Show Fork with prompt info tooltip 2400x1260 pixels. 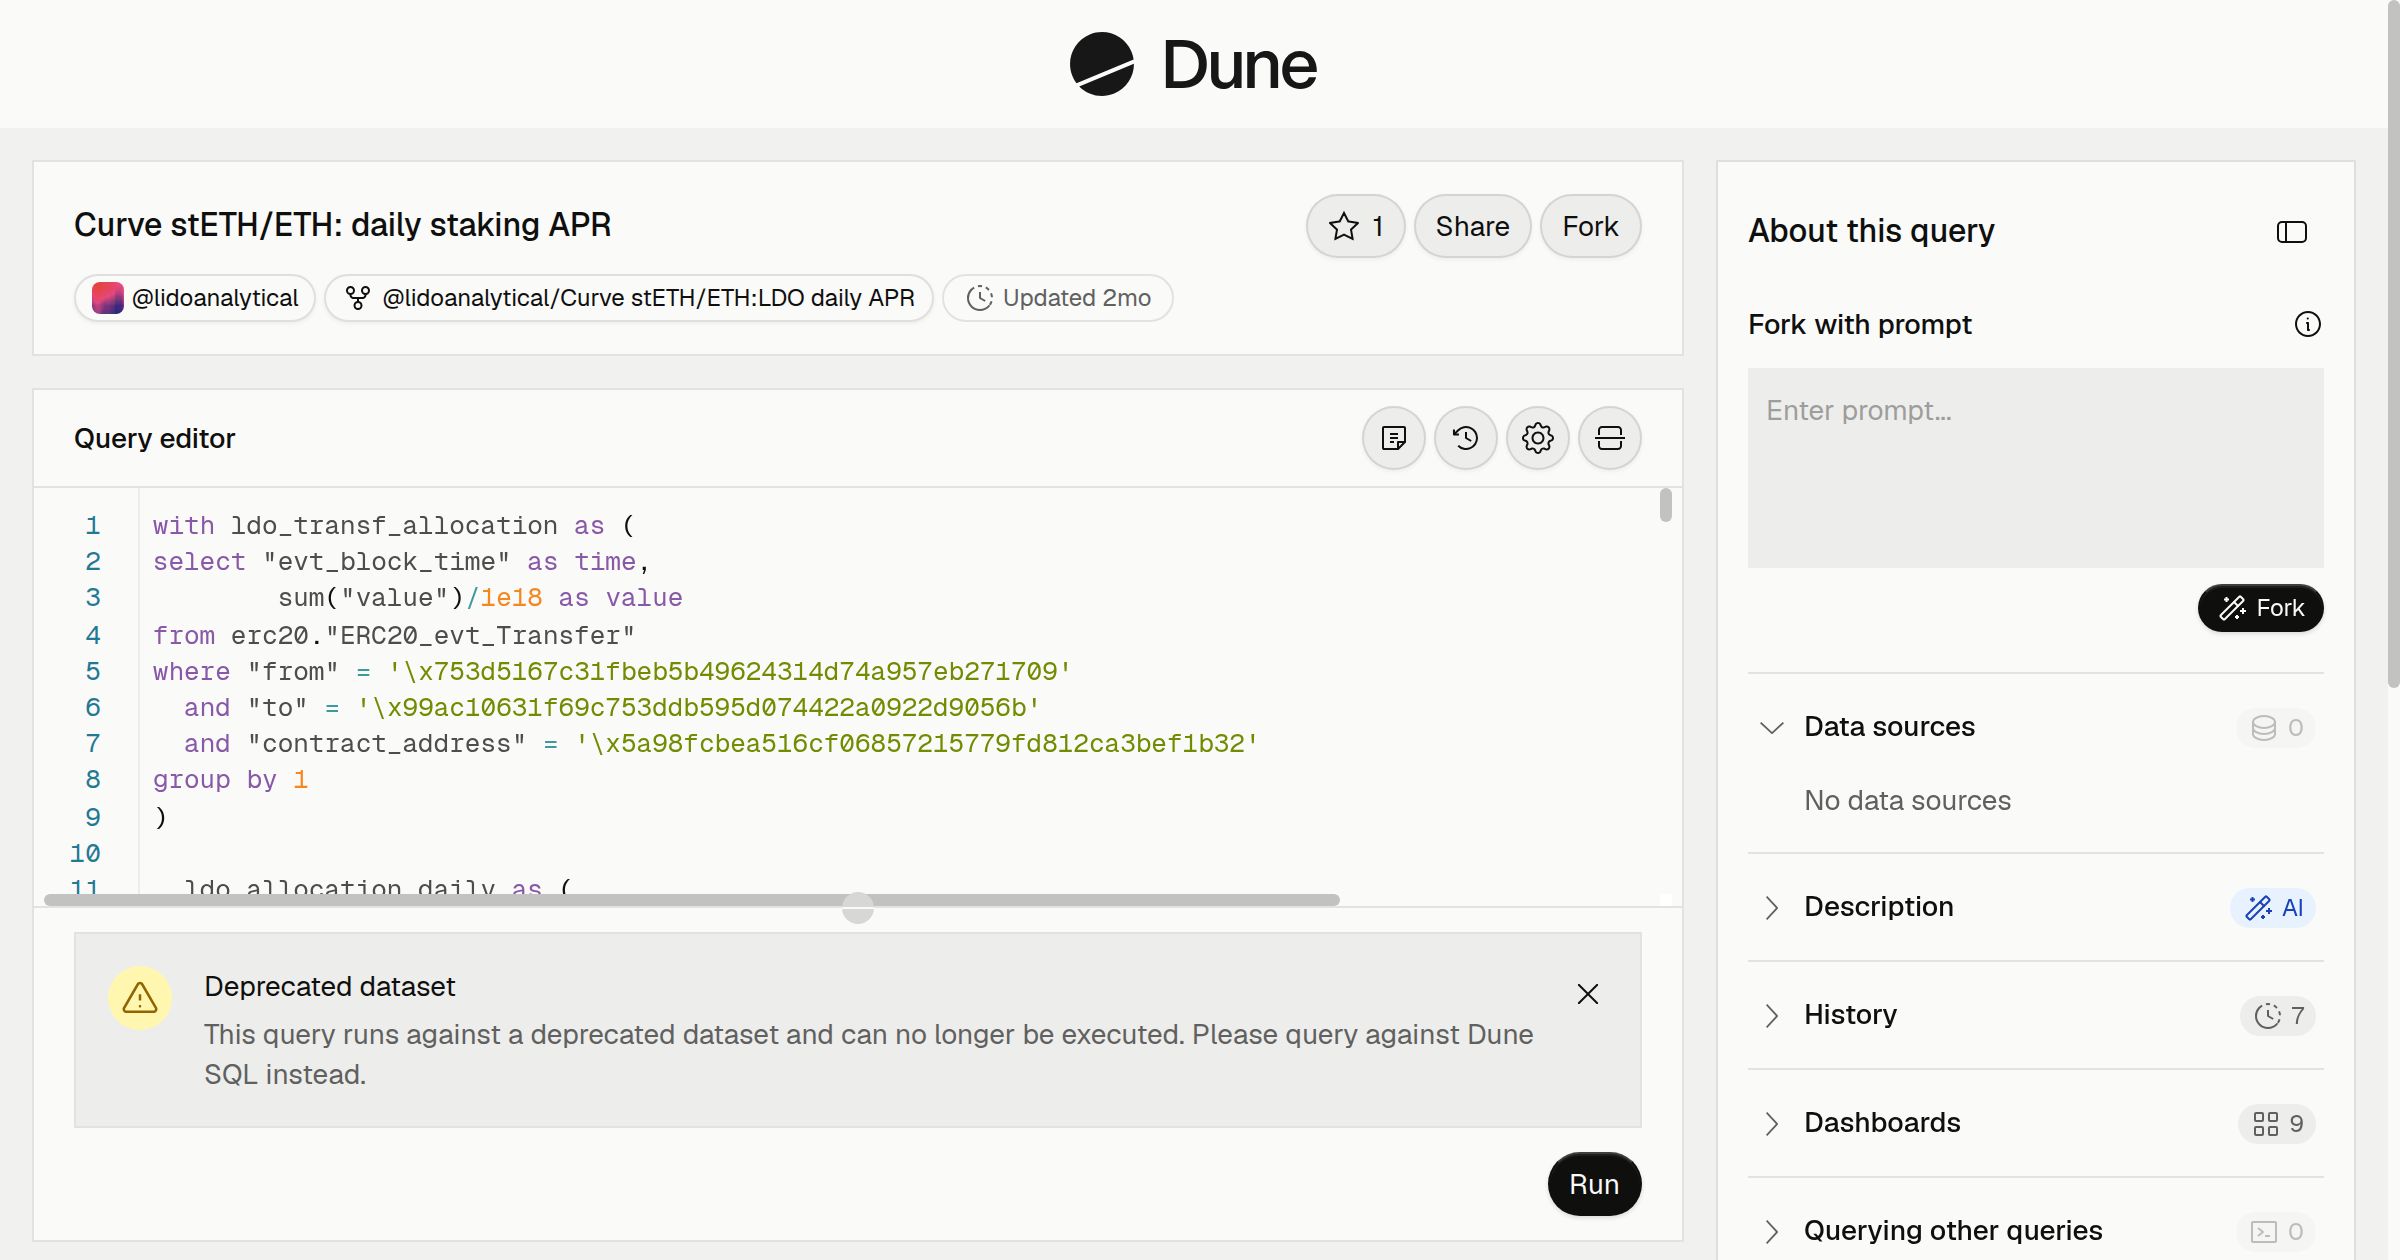point(2307,324)
